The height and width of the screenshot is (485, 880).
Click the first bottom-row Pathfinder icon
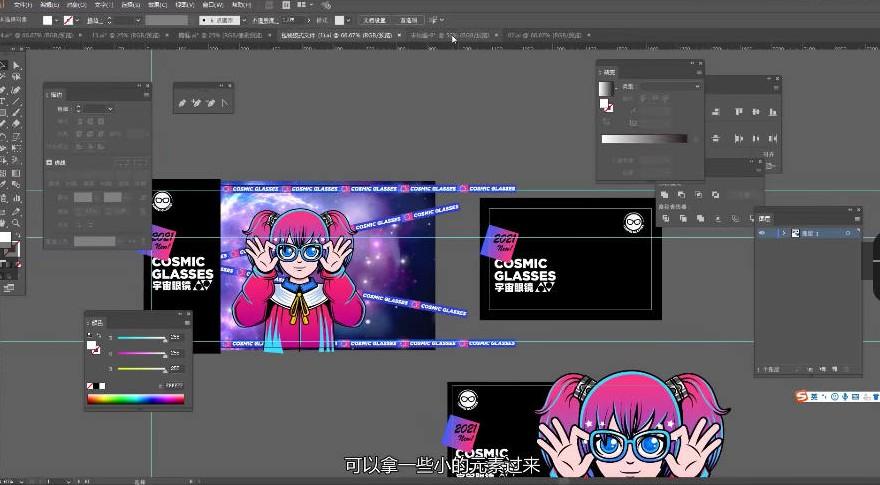click(664, 218)
